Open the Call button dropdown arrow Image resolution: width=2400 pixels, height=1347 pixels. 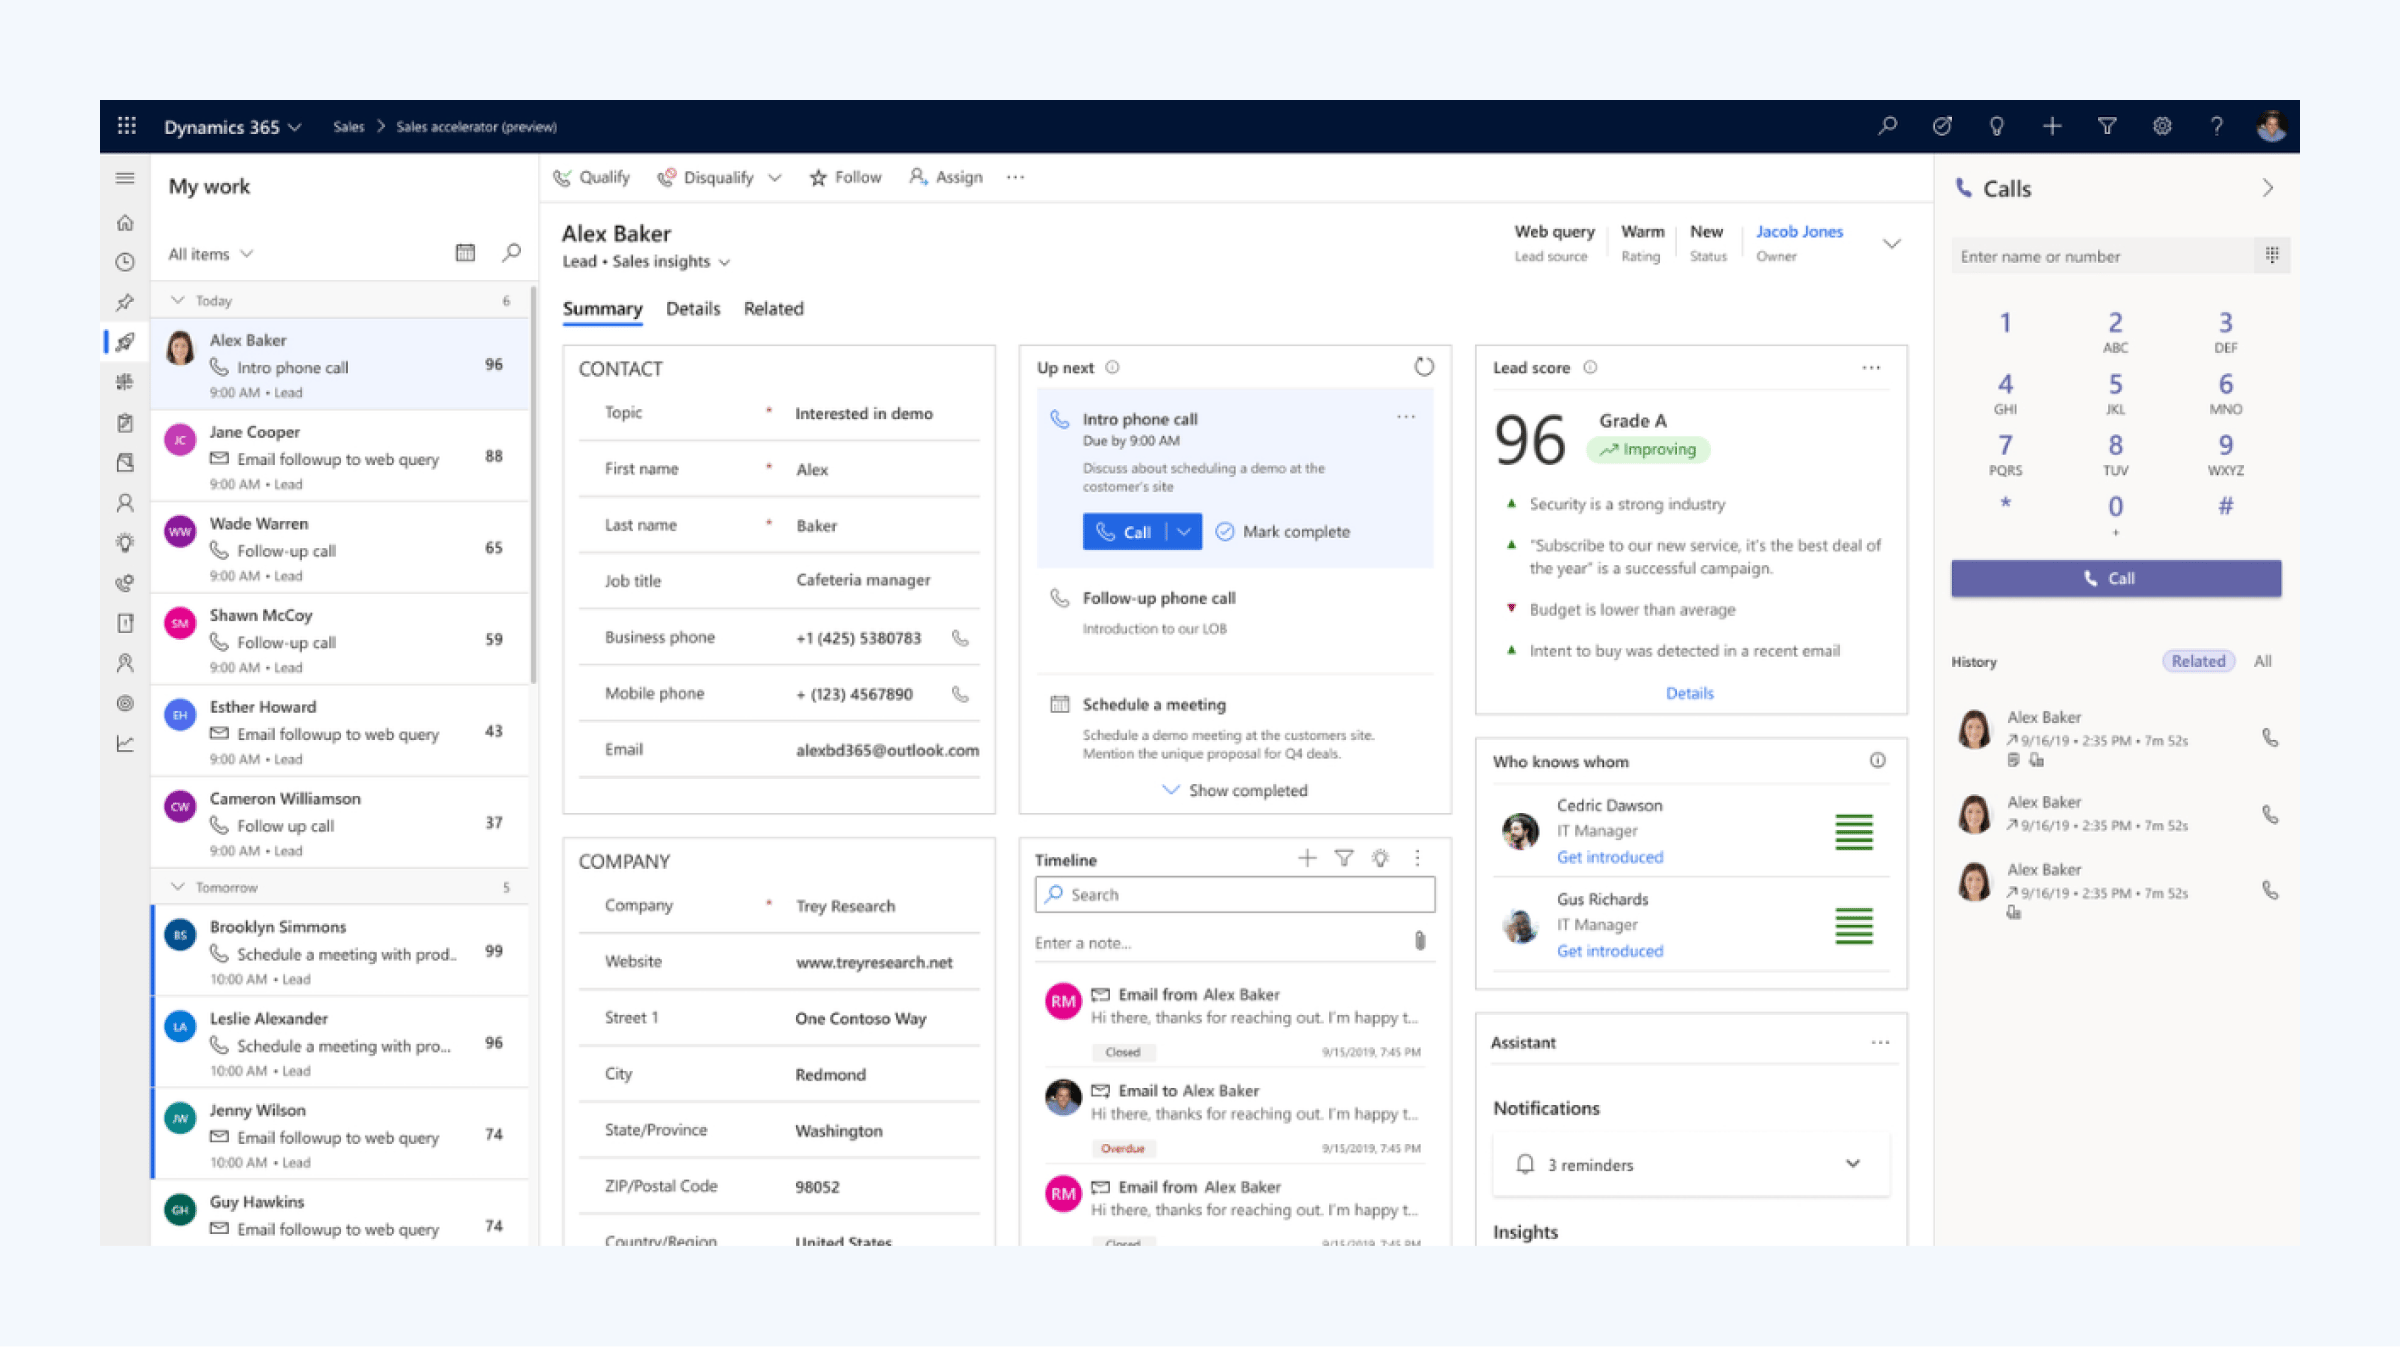tap(1184, 531)
